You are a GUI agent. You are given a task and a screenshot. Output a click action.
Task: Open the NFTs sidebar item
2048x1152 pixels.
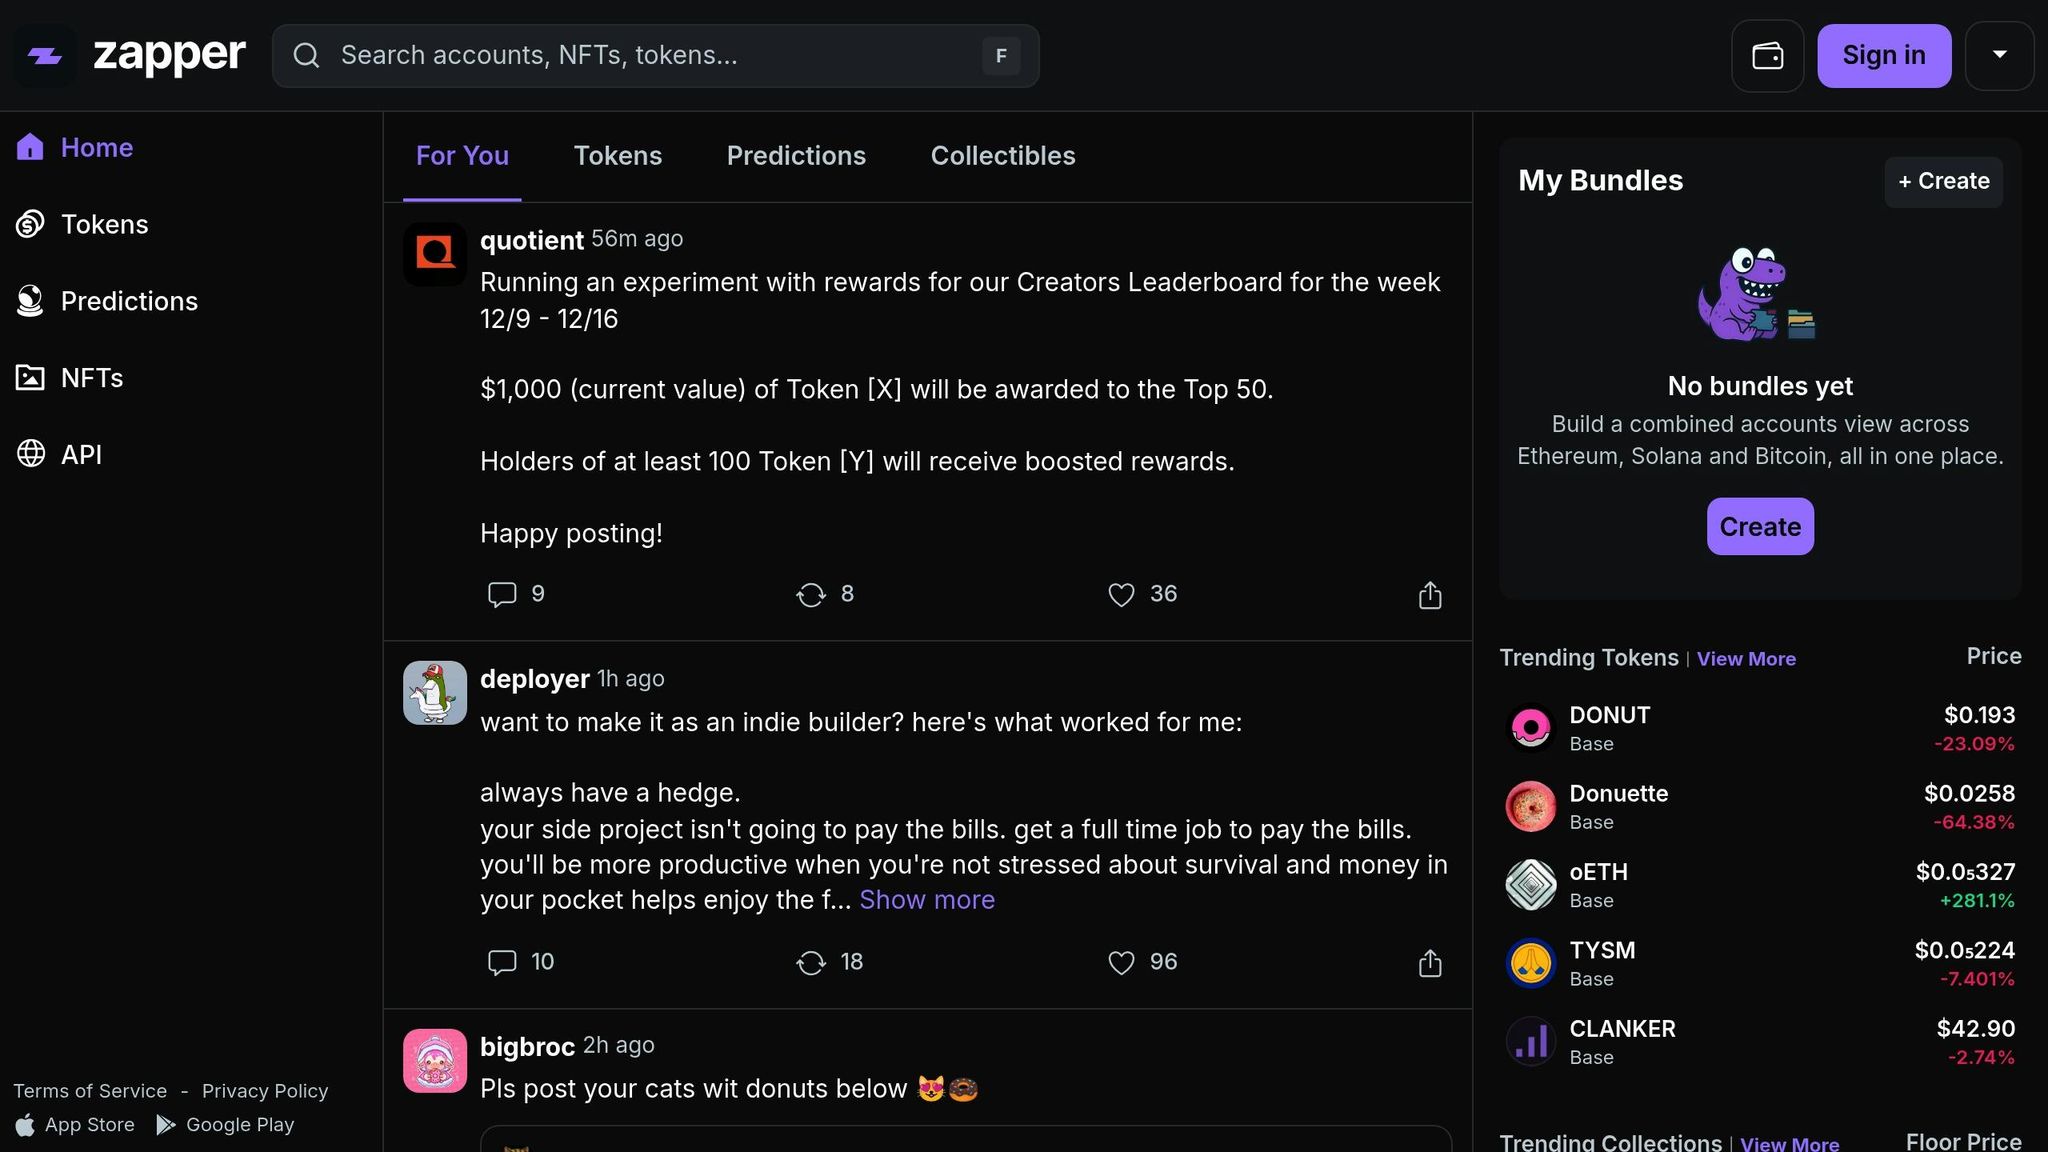(91, 378)
